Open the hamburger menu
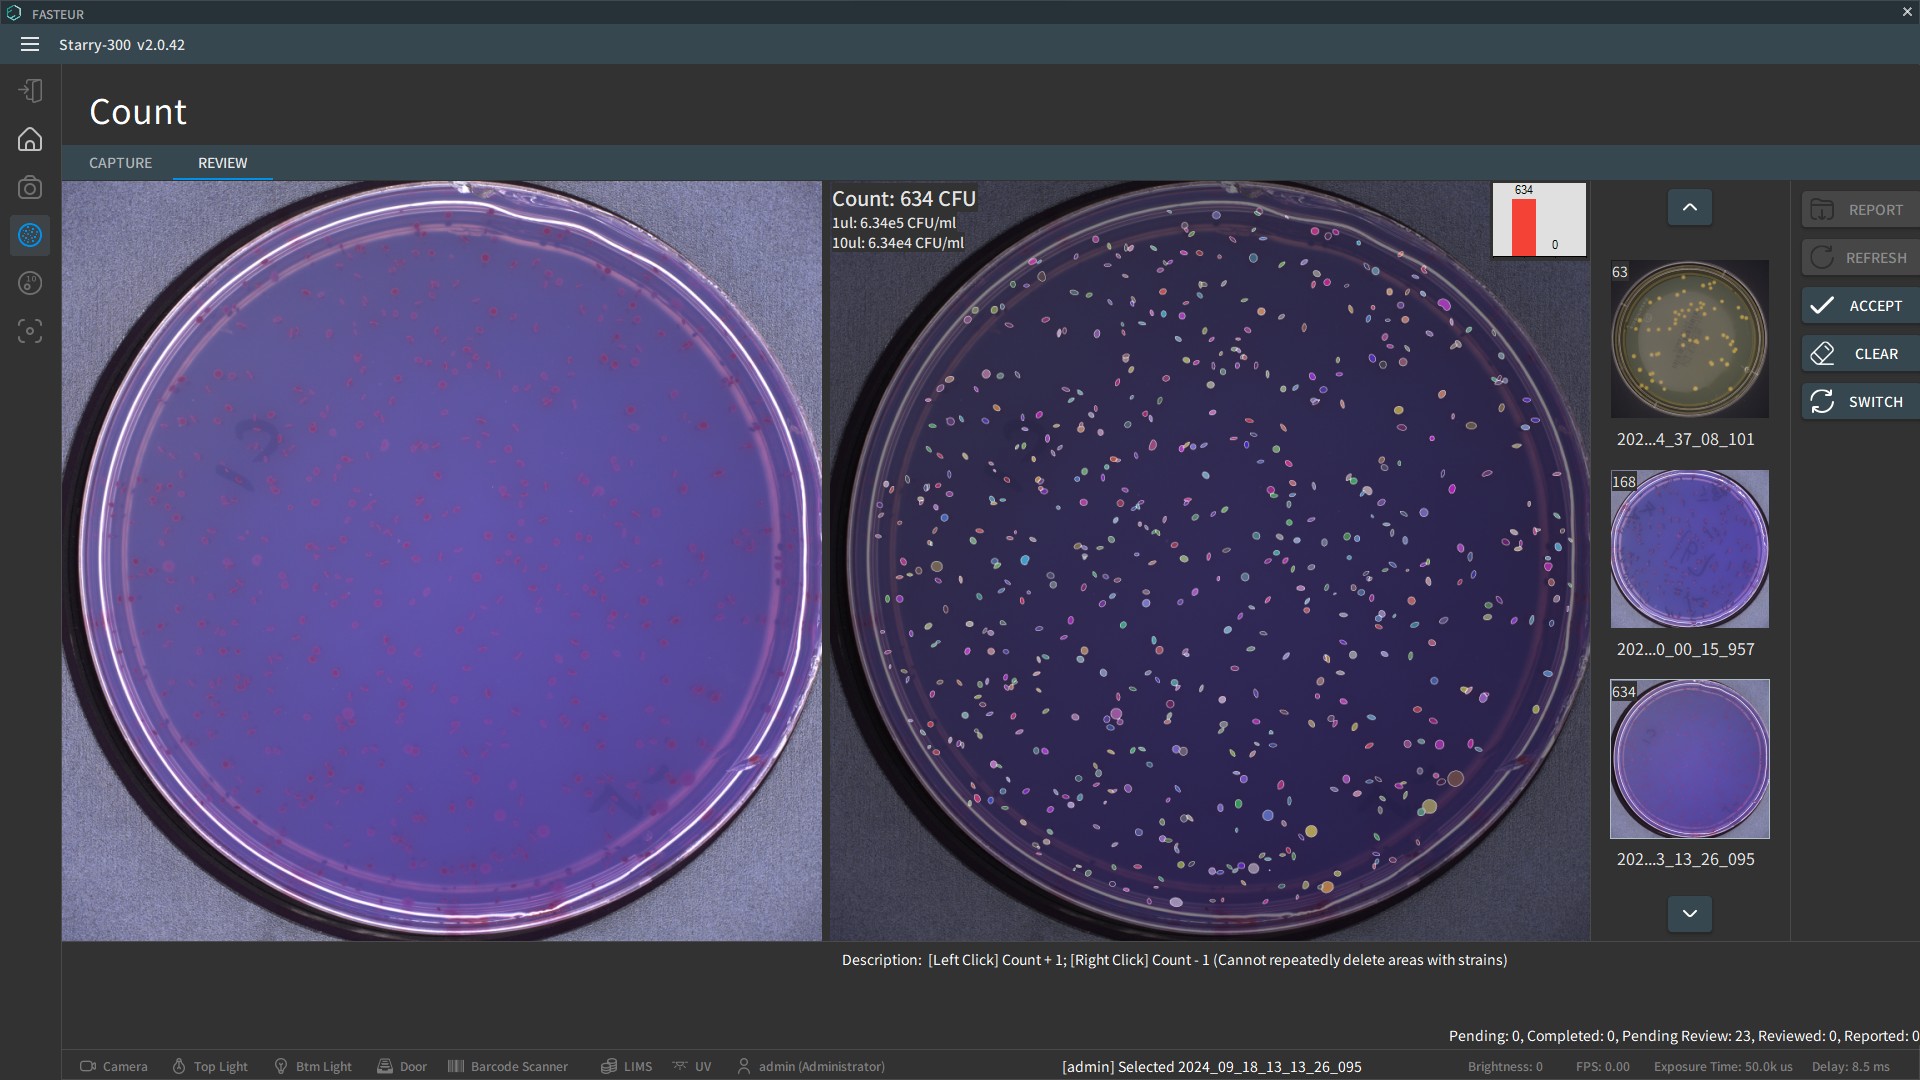The image size is (1920, 1080). [x=30, y=44]
